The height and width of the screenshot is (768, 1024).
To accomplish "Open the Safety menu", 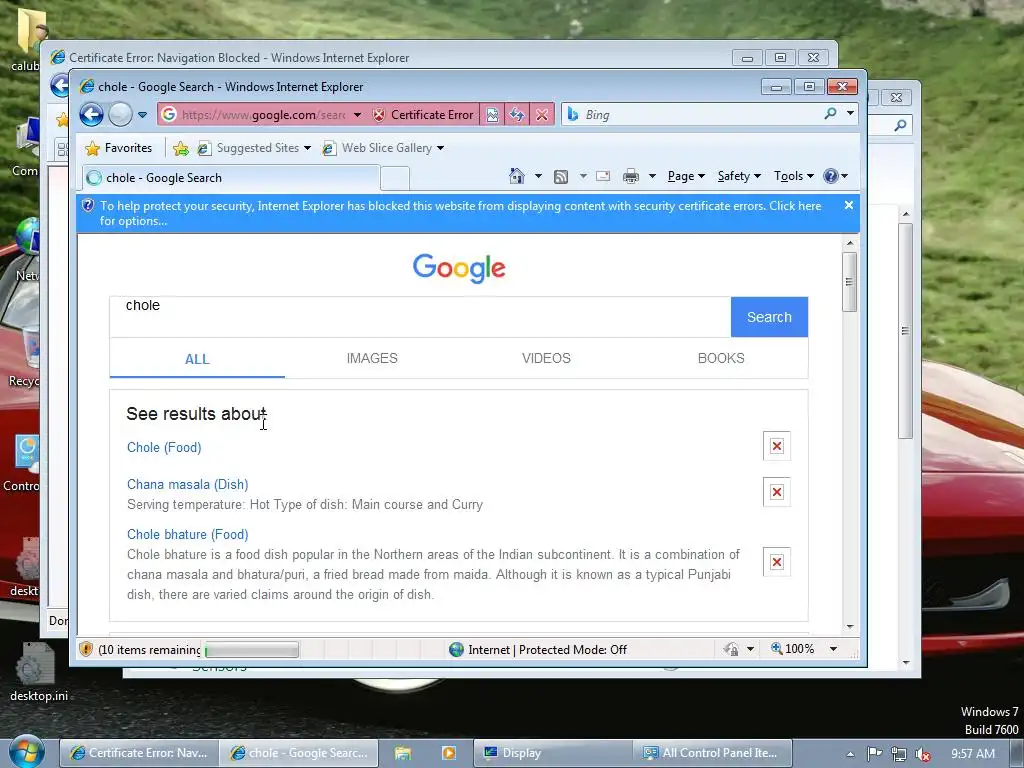I will (739, 176).
